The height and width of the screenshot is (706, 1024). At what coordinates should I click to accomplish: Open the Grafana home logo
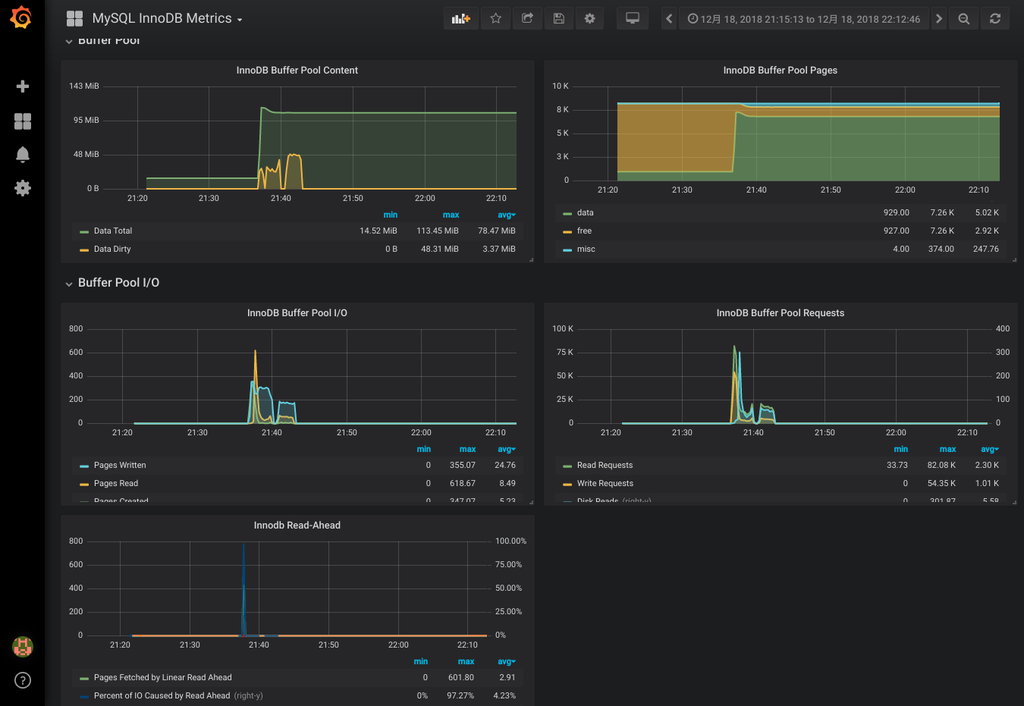point(22,18)
